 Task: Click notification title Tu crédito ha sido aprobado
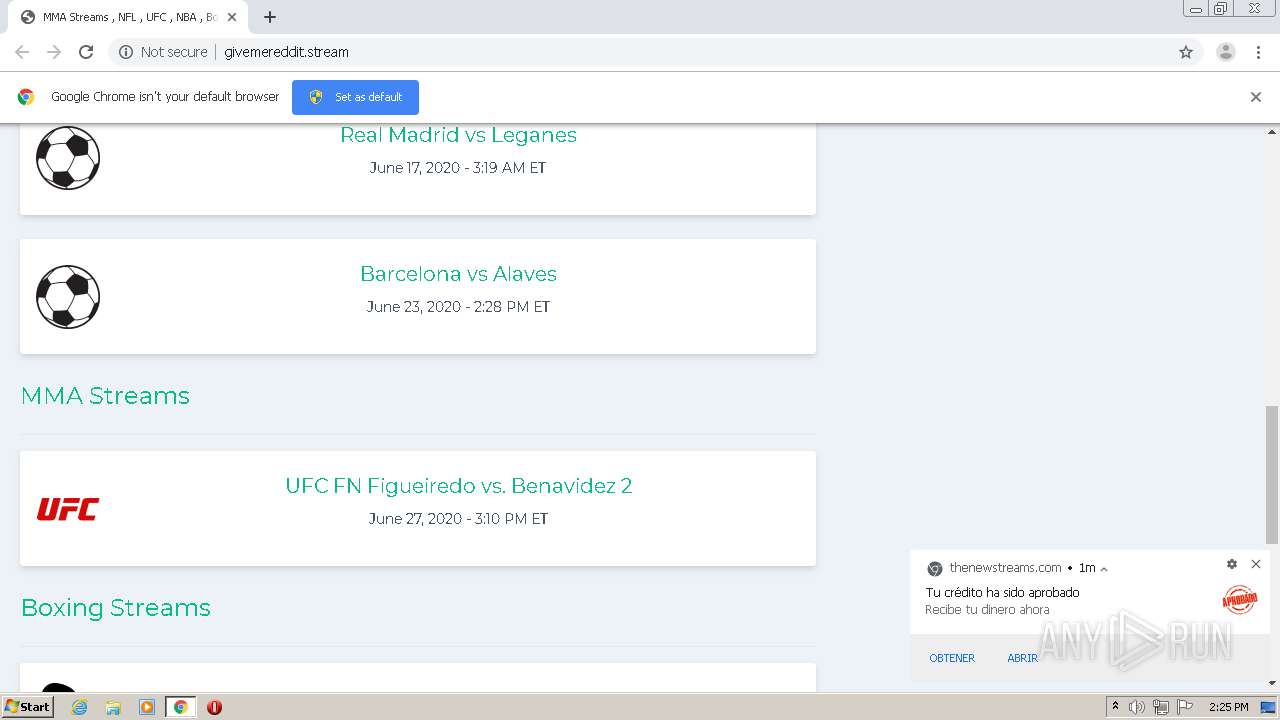click(1002, 593)
